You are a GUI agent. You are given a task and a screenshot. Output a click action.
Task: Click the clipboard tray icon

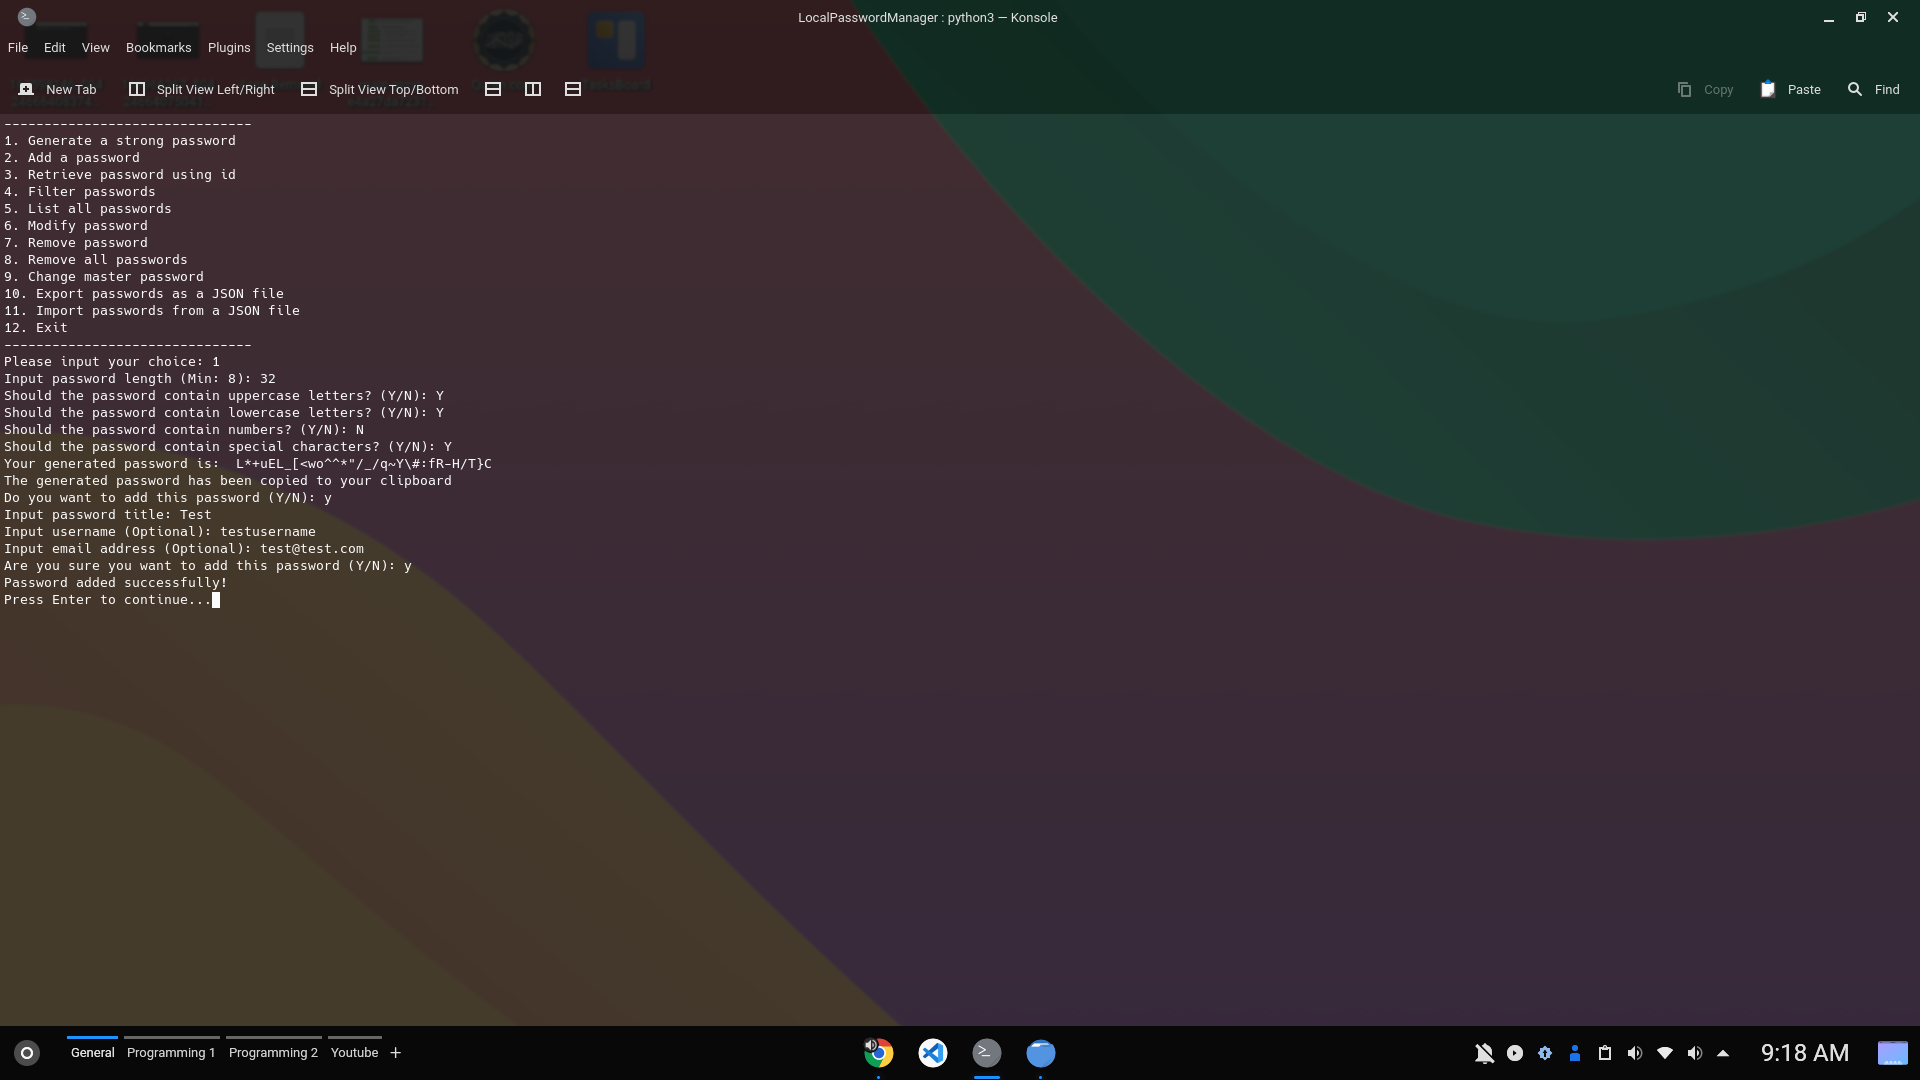1604,1053
